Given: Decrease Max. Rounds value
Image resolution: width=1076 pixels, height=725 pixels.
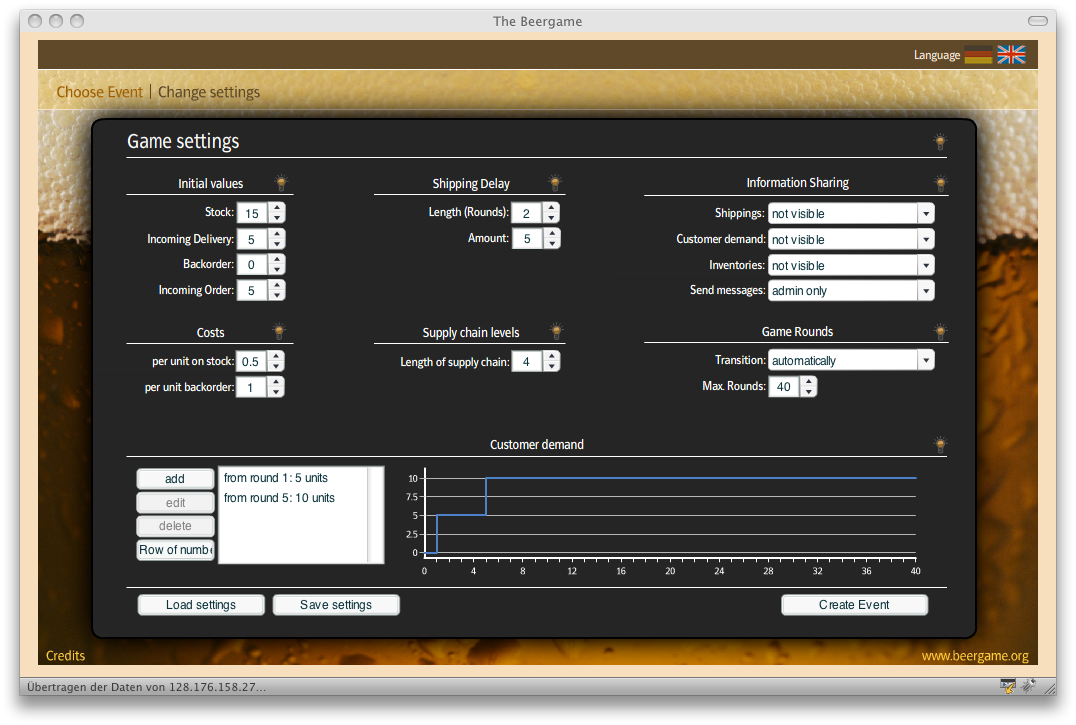Looking at the screenshot, I should 809,392.
